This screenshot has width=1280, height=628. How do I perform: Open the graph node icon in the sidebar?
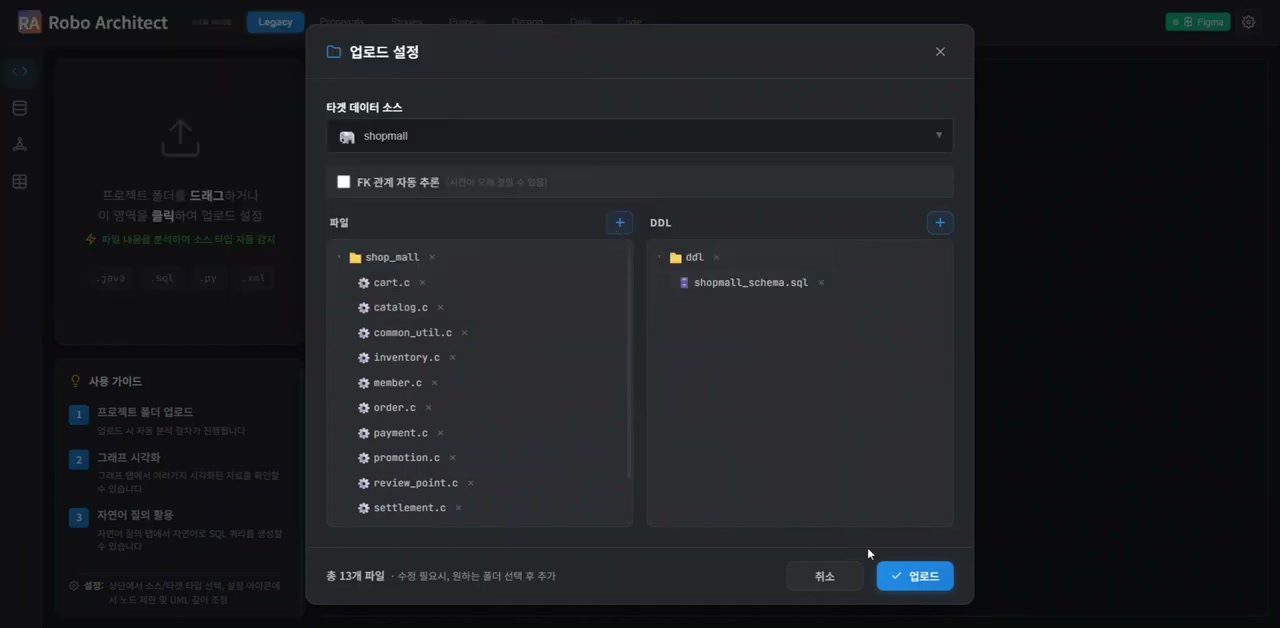coord(20,144)
